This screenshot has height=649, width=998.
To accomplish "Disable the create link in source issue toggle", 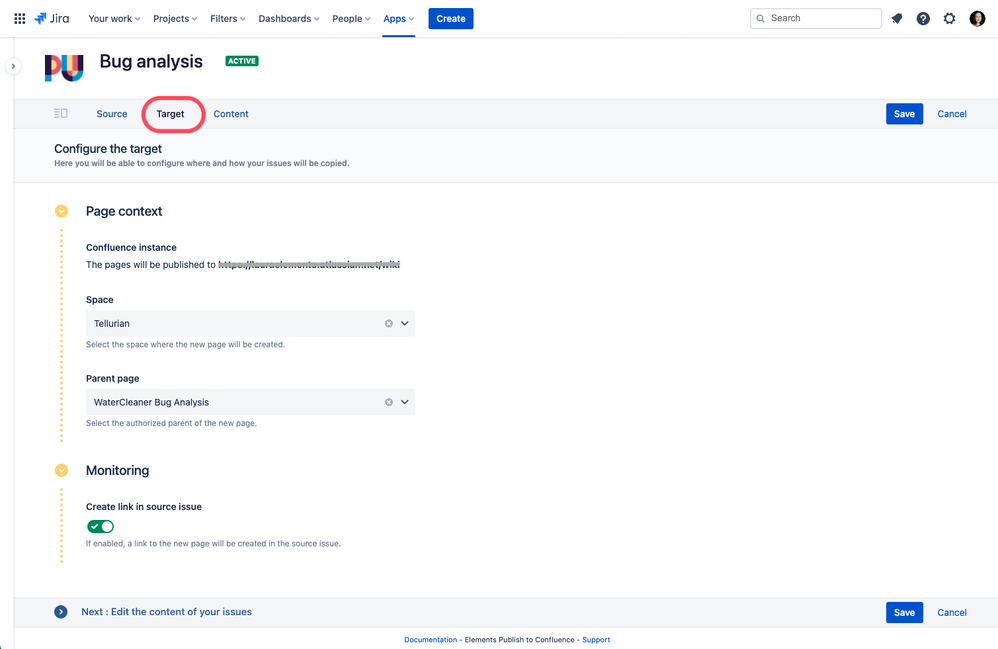I will click(x=100, y=526).
